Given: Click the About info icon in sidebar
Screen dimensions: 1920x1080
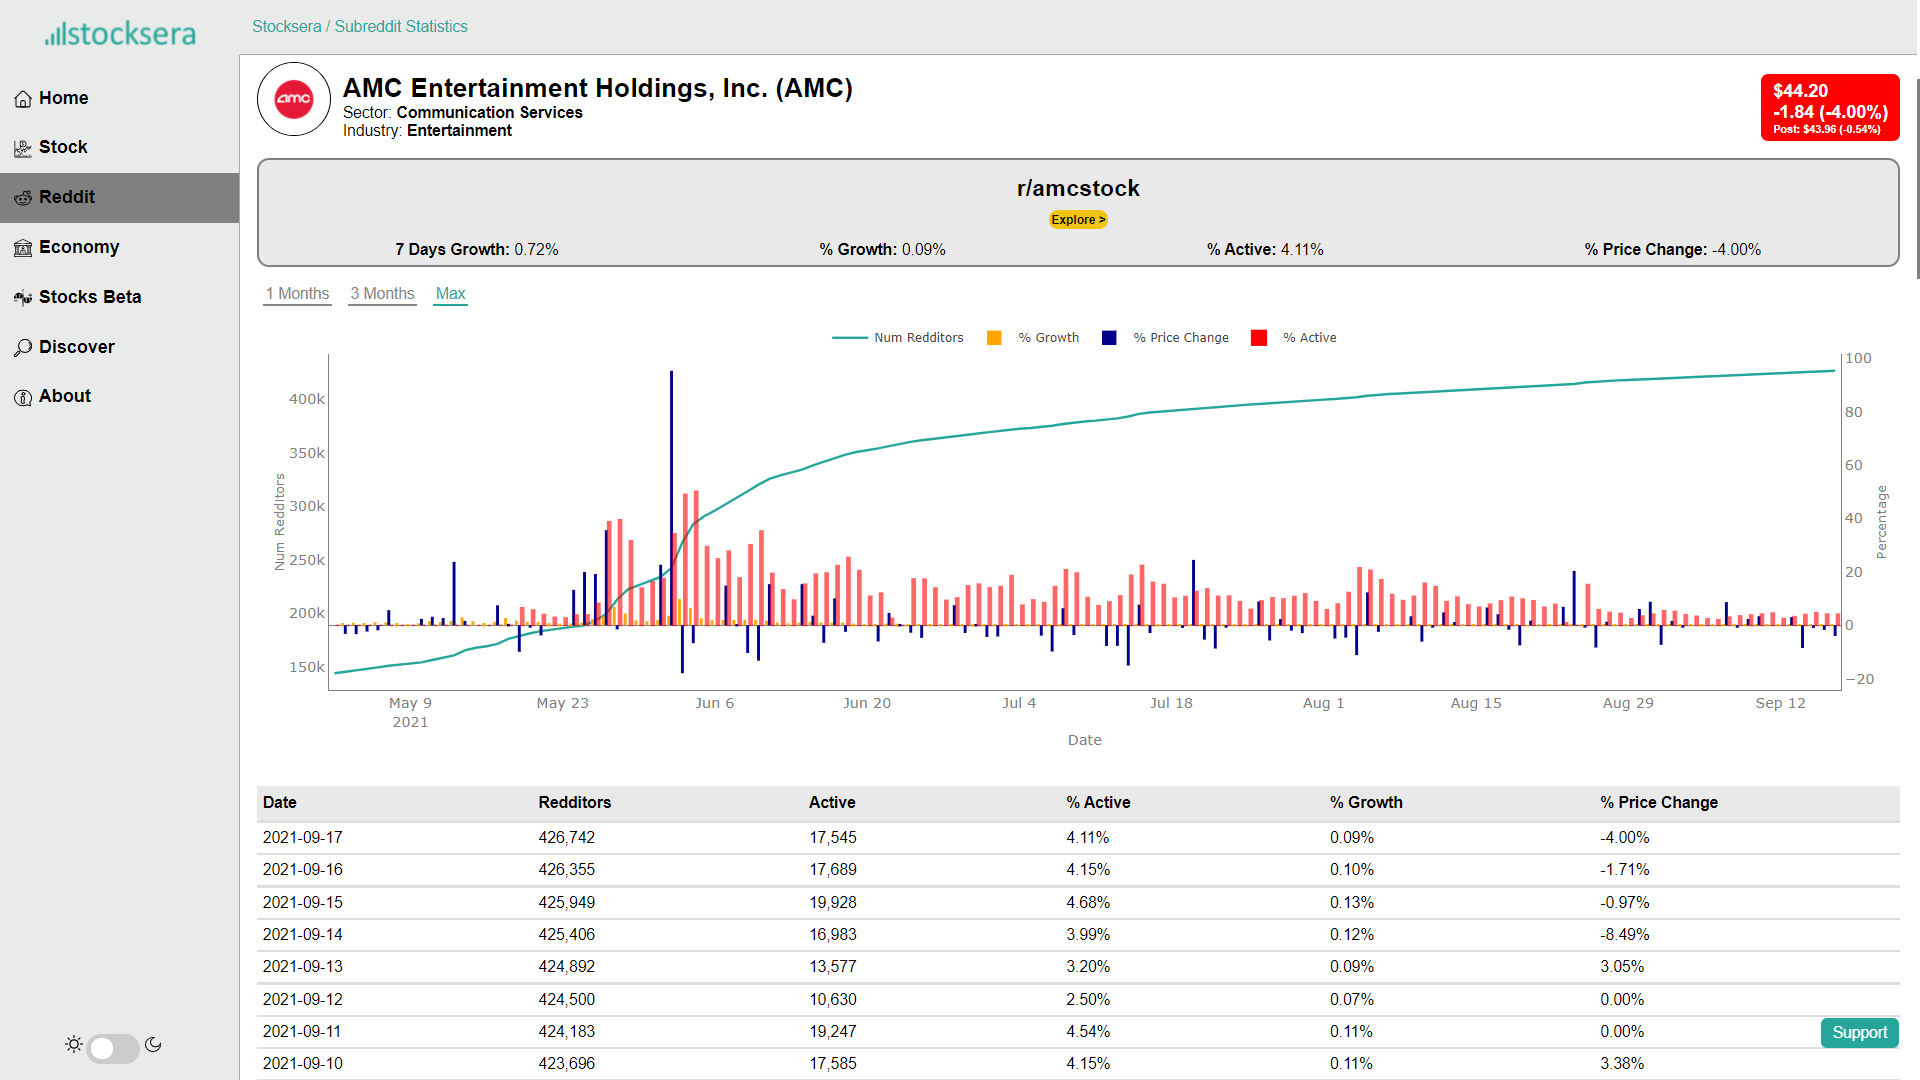Looking at the screenshot, I should click(x=23, y=397).
